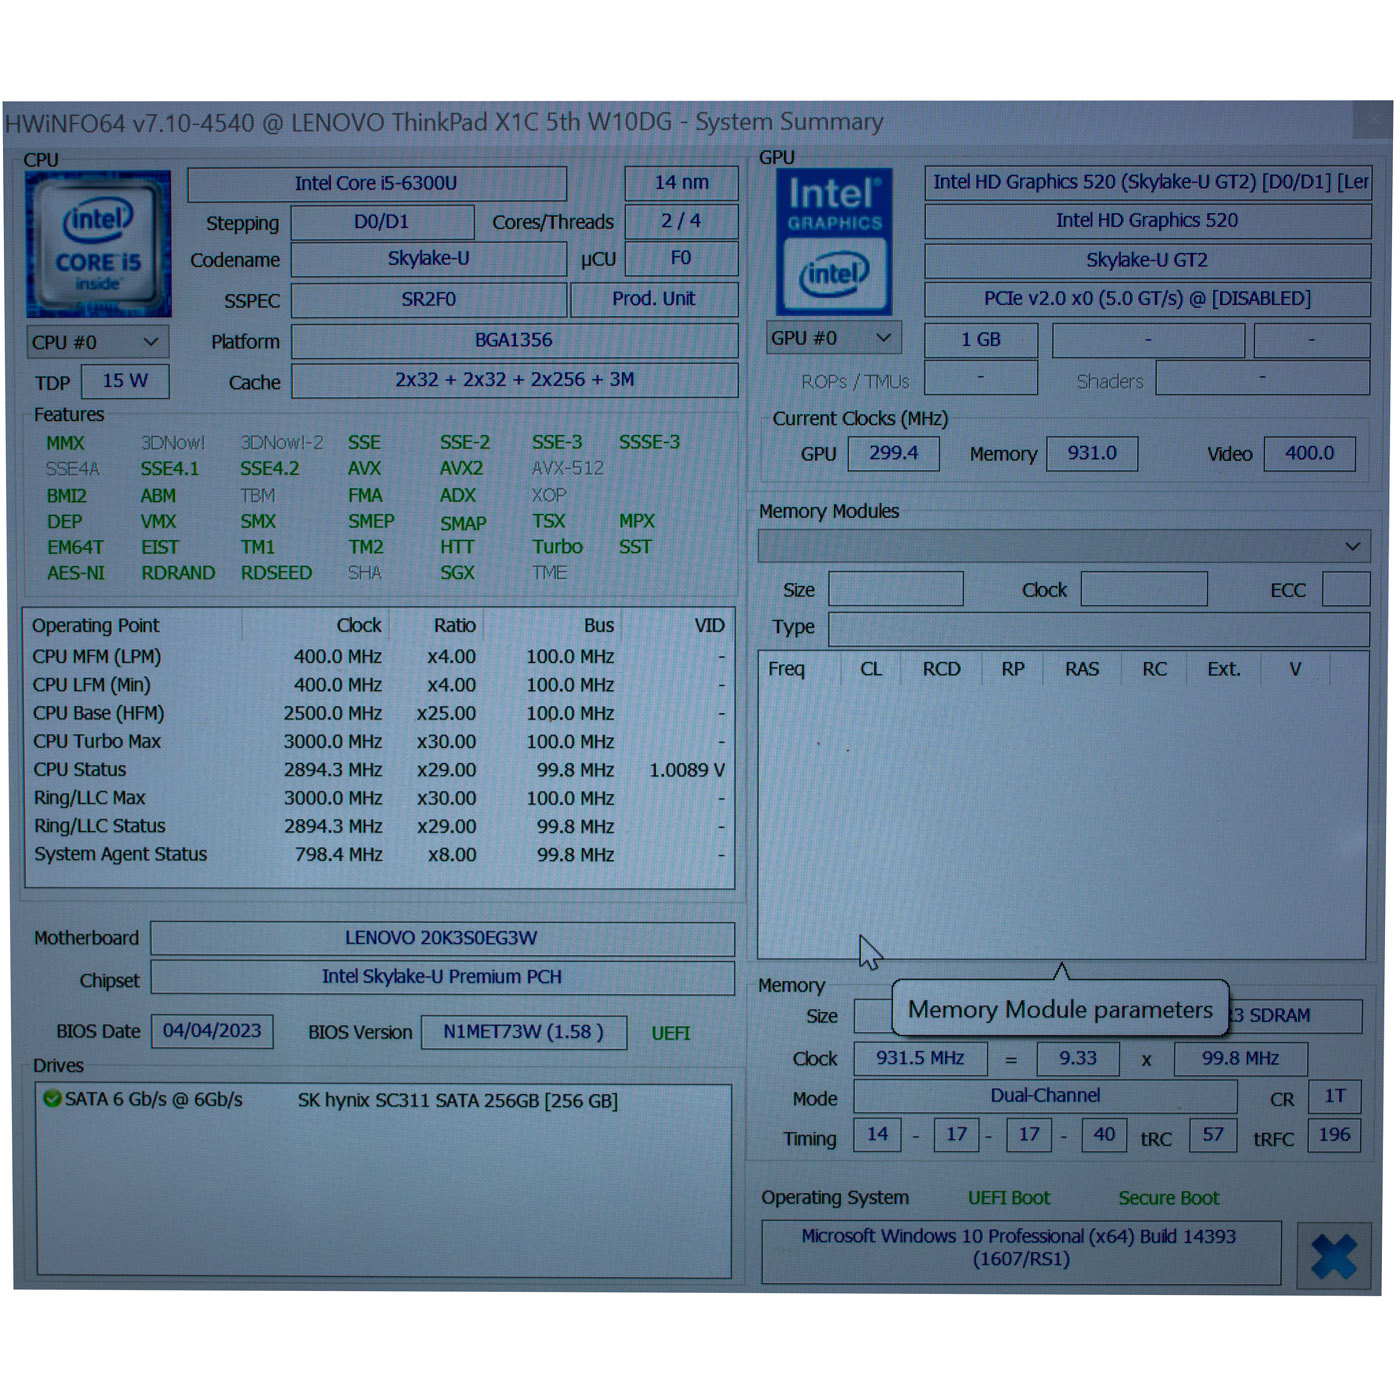Click the GPU memory 1 GB field
Viewport: 1400px width, 1400px height.
pos(981,340)
